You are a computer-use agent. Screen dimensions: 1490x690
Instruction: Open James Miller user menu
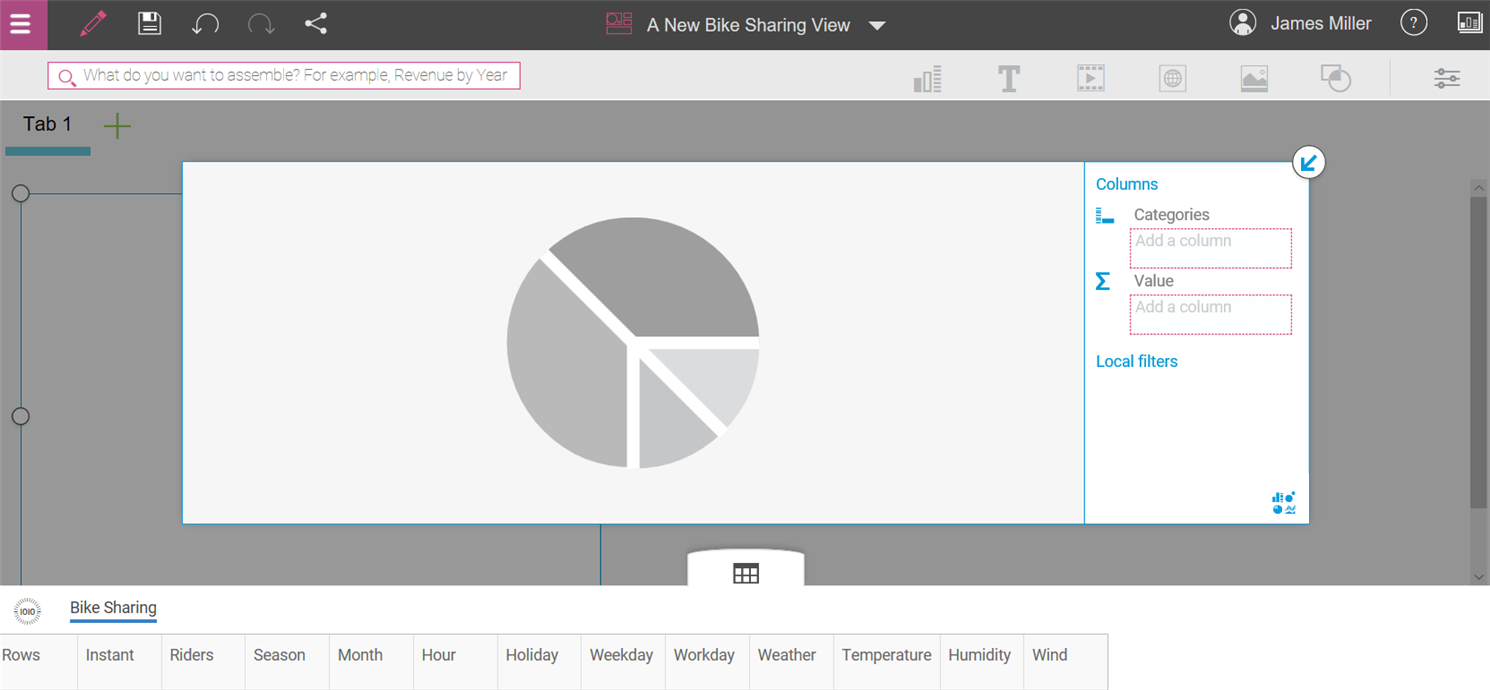1301,24
